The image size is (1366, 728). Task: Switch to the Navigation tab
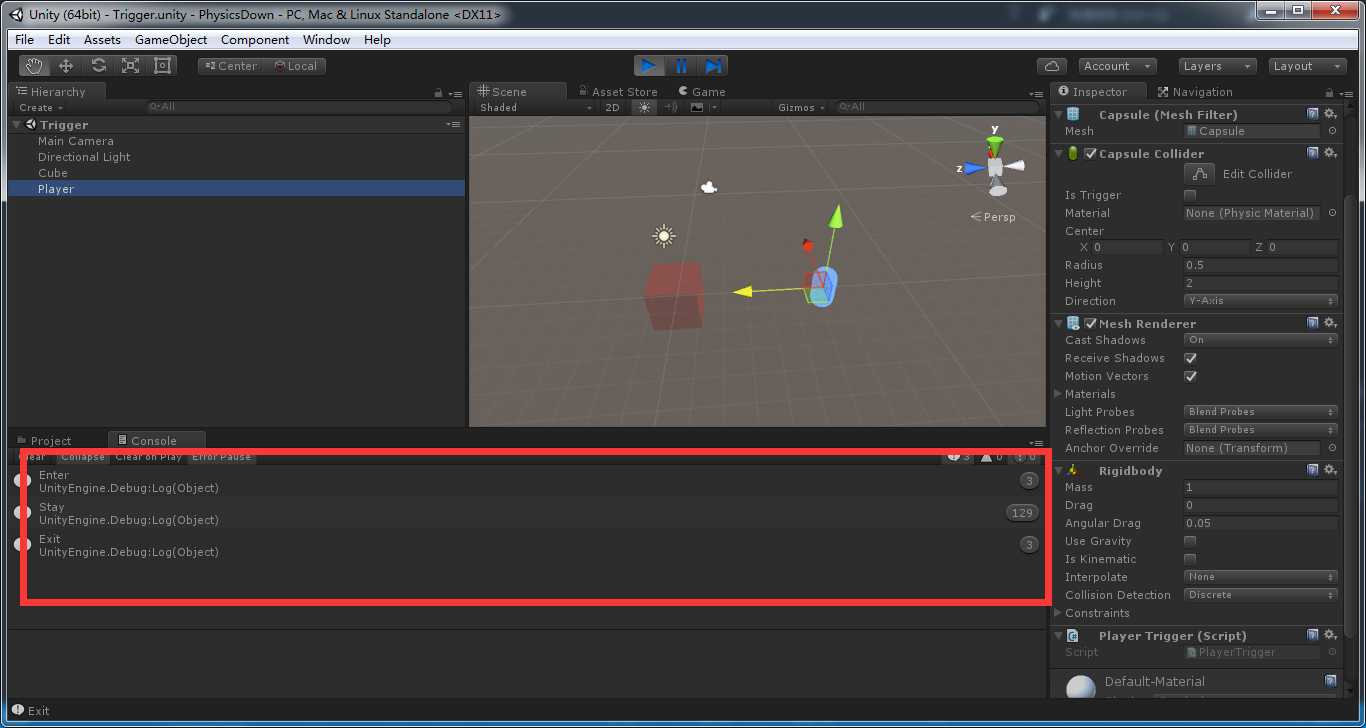[1195, 92]
